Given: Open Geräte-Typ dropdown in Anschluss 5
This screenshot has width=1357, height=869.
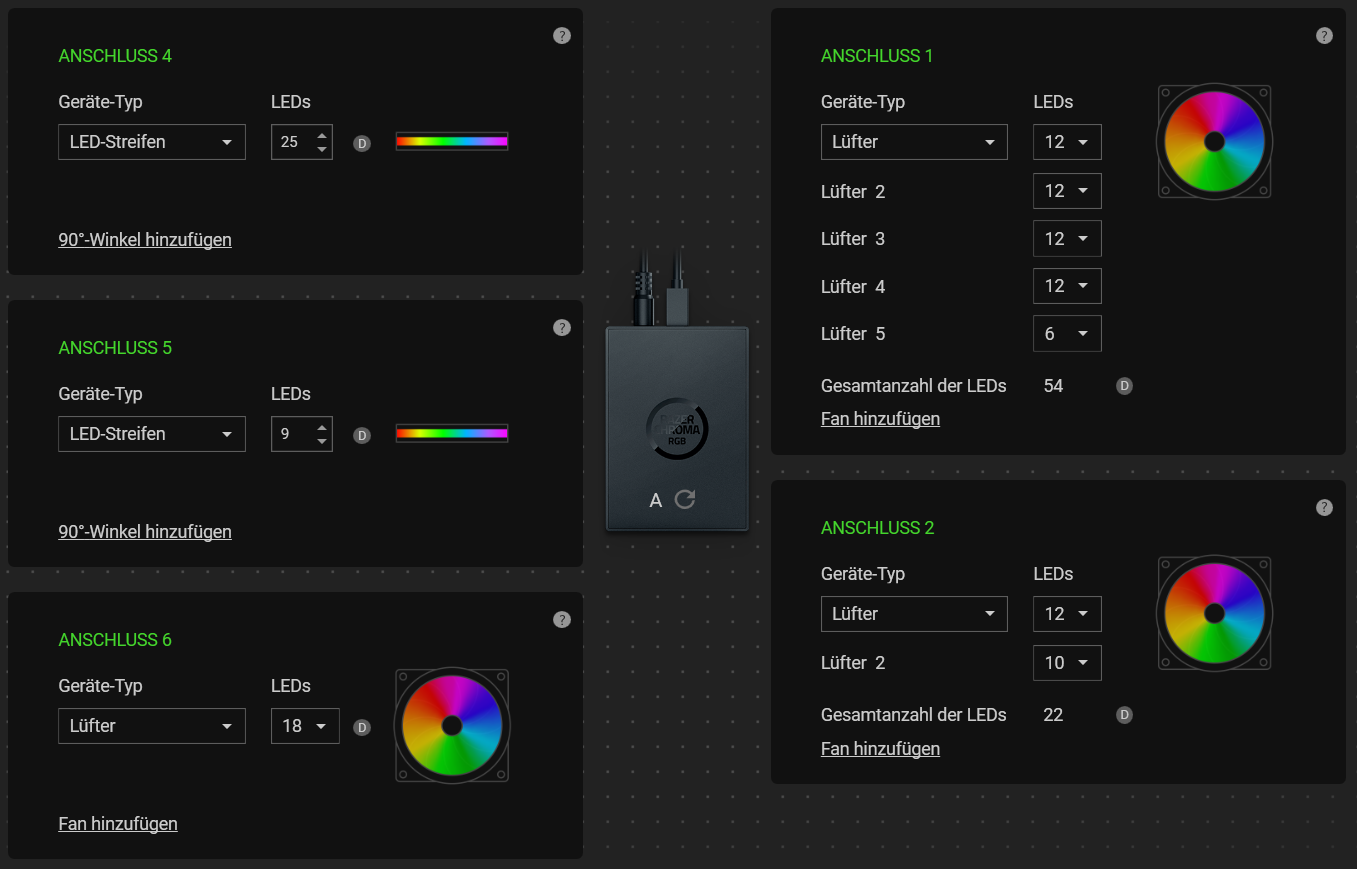Looking at the screenshot, I should click(152, 434).
